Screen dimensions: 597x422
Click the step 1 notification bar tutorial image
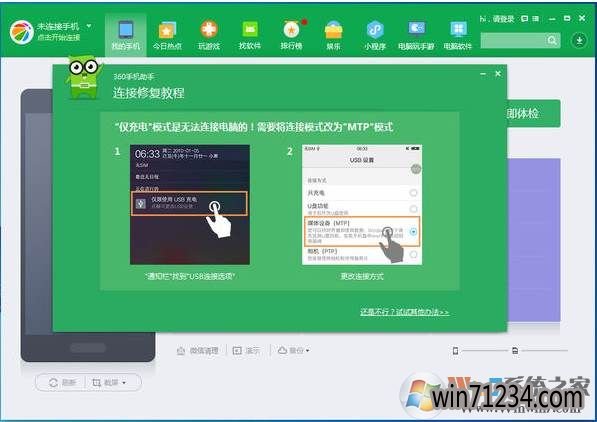pos(190,205)
